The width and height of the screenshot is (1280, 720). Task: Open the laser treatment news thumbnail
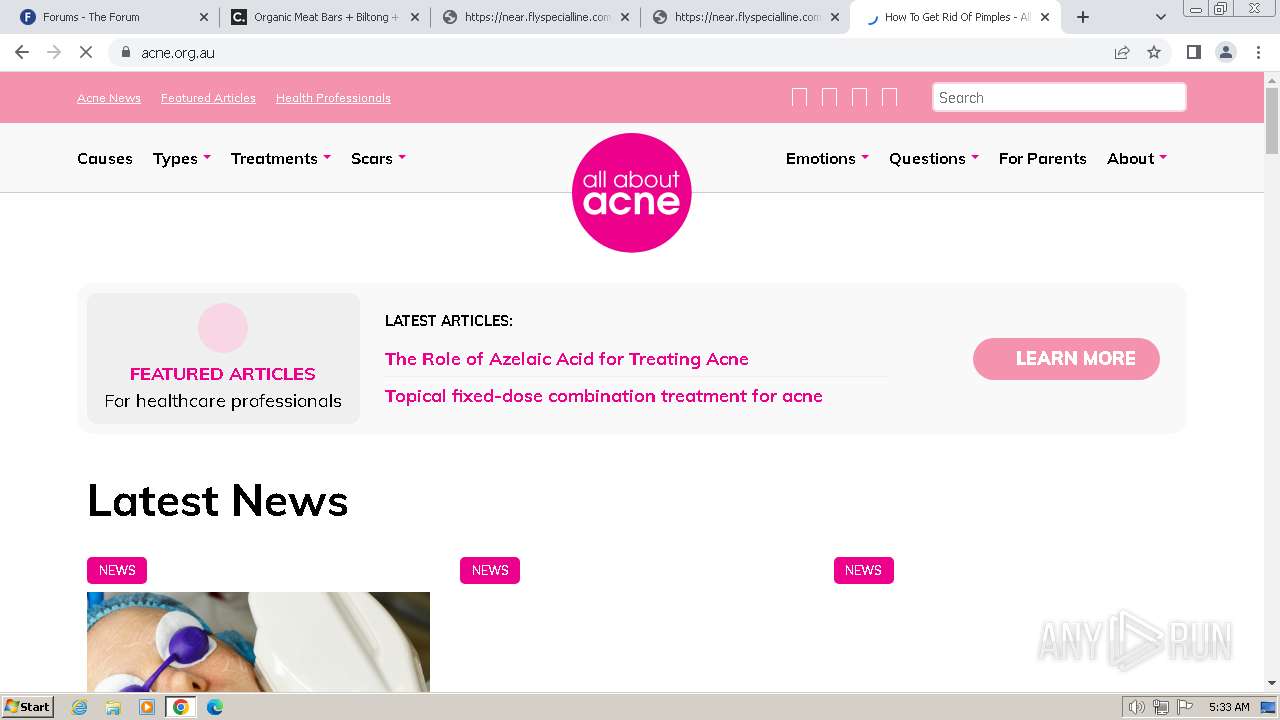[258, 642]
